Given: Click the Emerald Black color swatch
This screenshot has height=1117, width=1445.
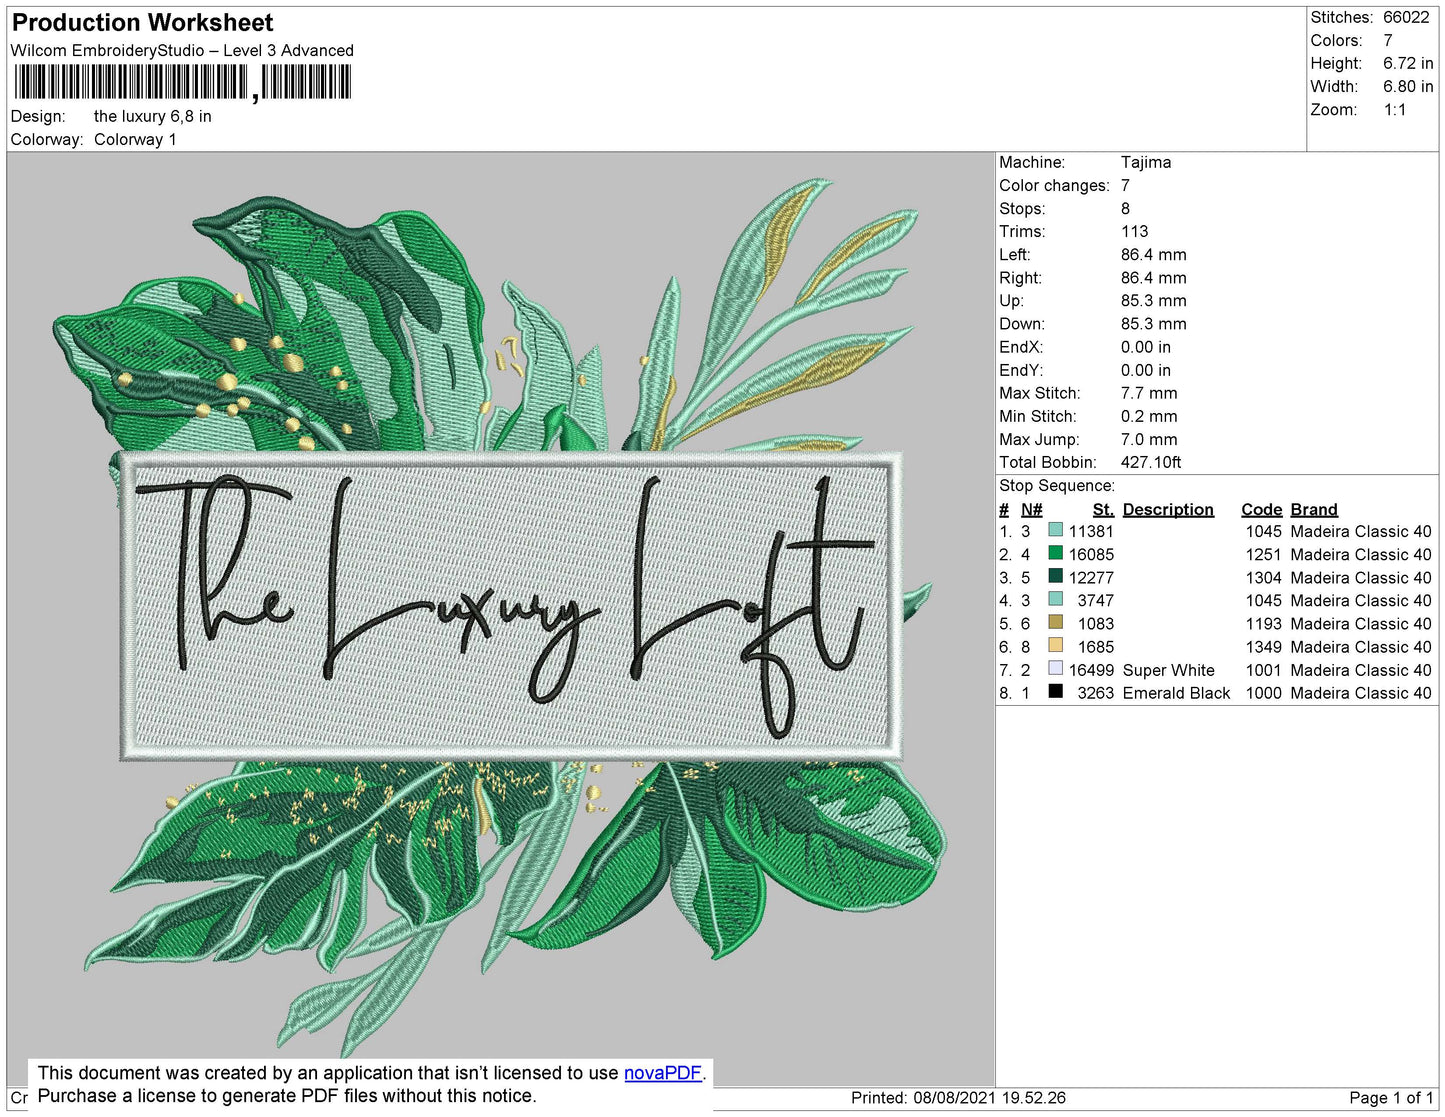Looking at the screenshot, I should [1055, 691].
